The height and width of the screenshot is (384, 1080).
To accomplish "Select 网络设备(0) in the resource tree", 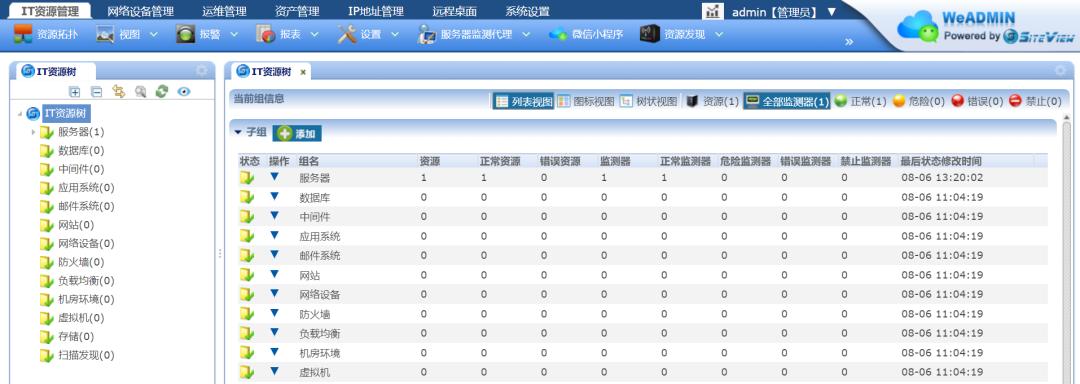I will pyautogui.click(x=85, y=244).
